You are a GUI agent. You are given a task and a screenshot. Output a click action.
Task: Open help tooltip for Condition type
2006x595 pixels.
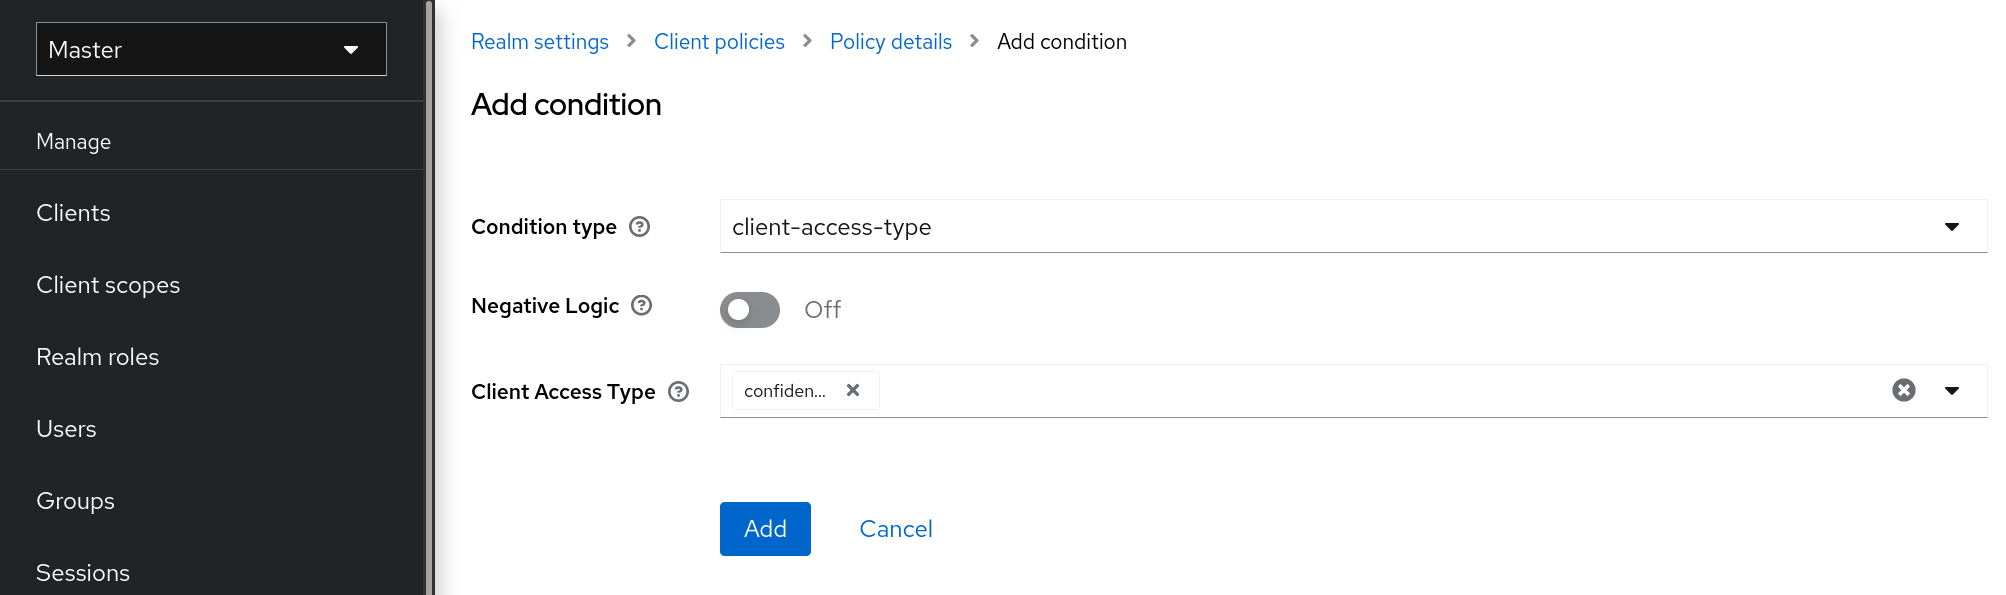pos(639,227)
